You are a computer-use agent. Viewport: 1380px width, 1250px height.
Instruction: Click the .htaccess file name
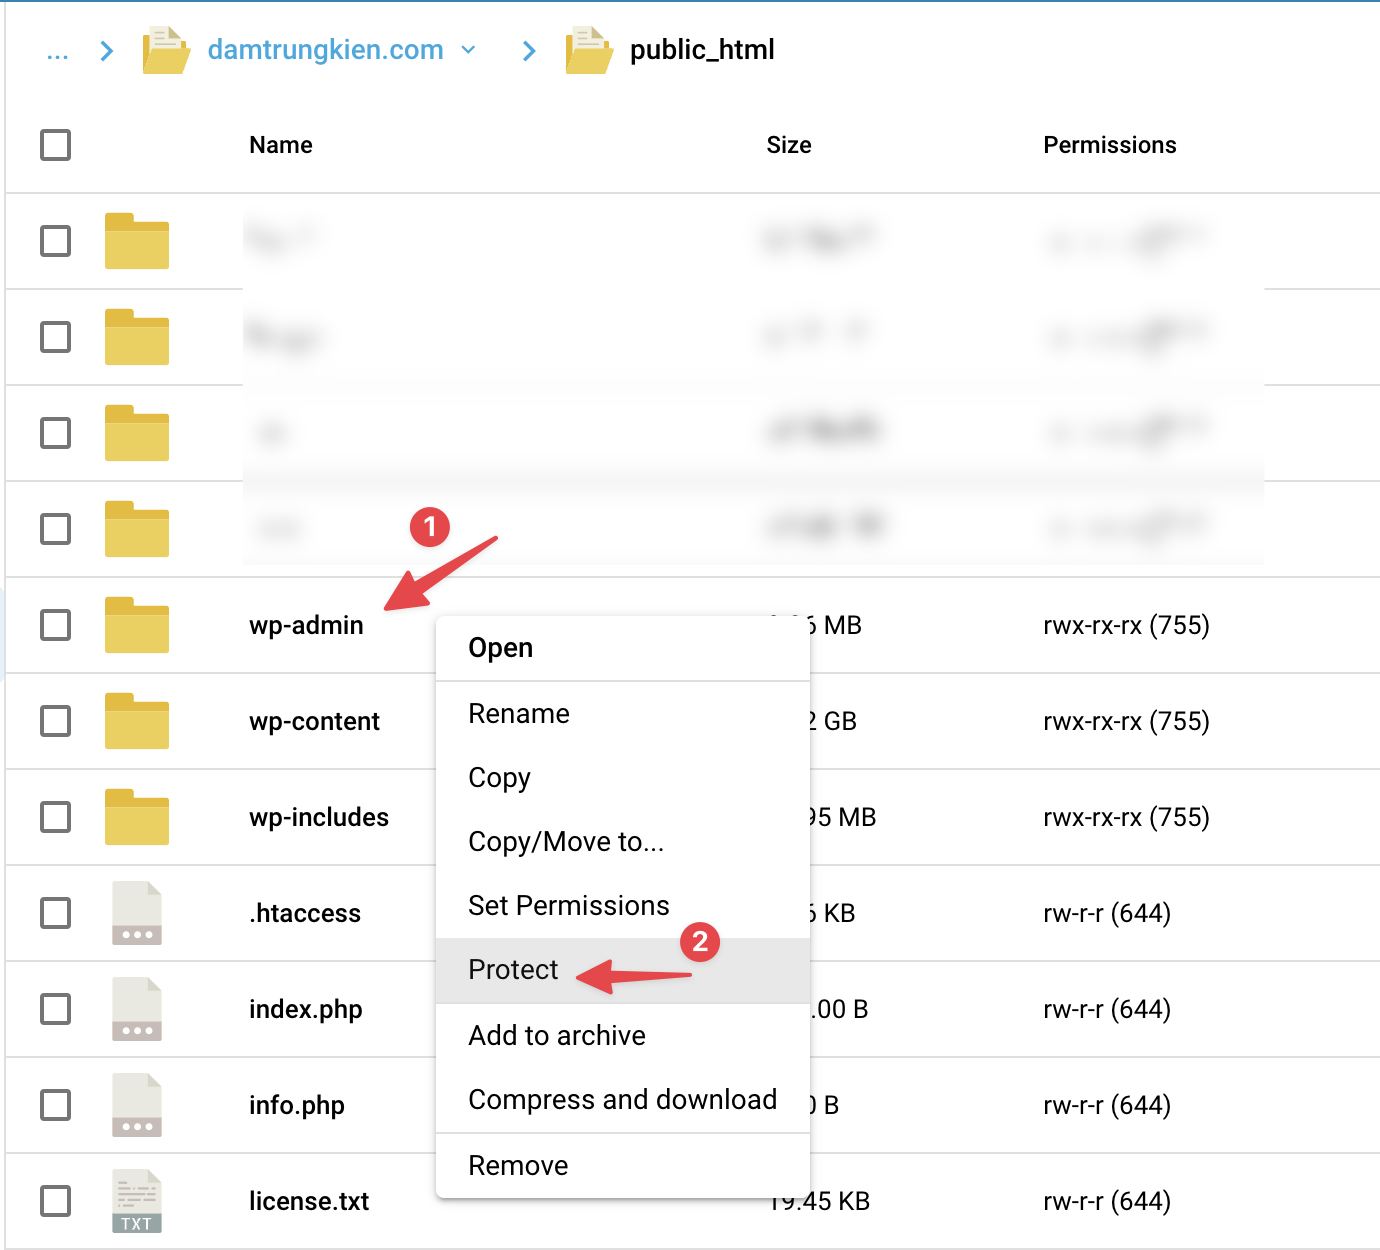[305, 913]
